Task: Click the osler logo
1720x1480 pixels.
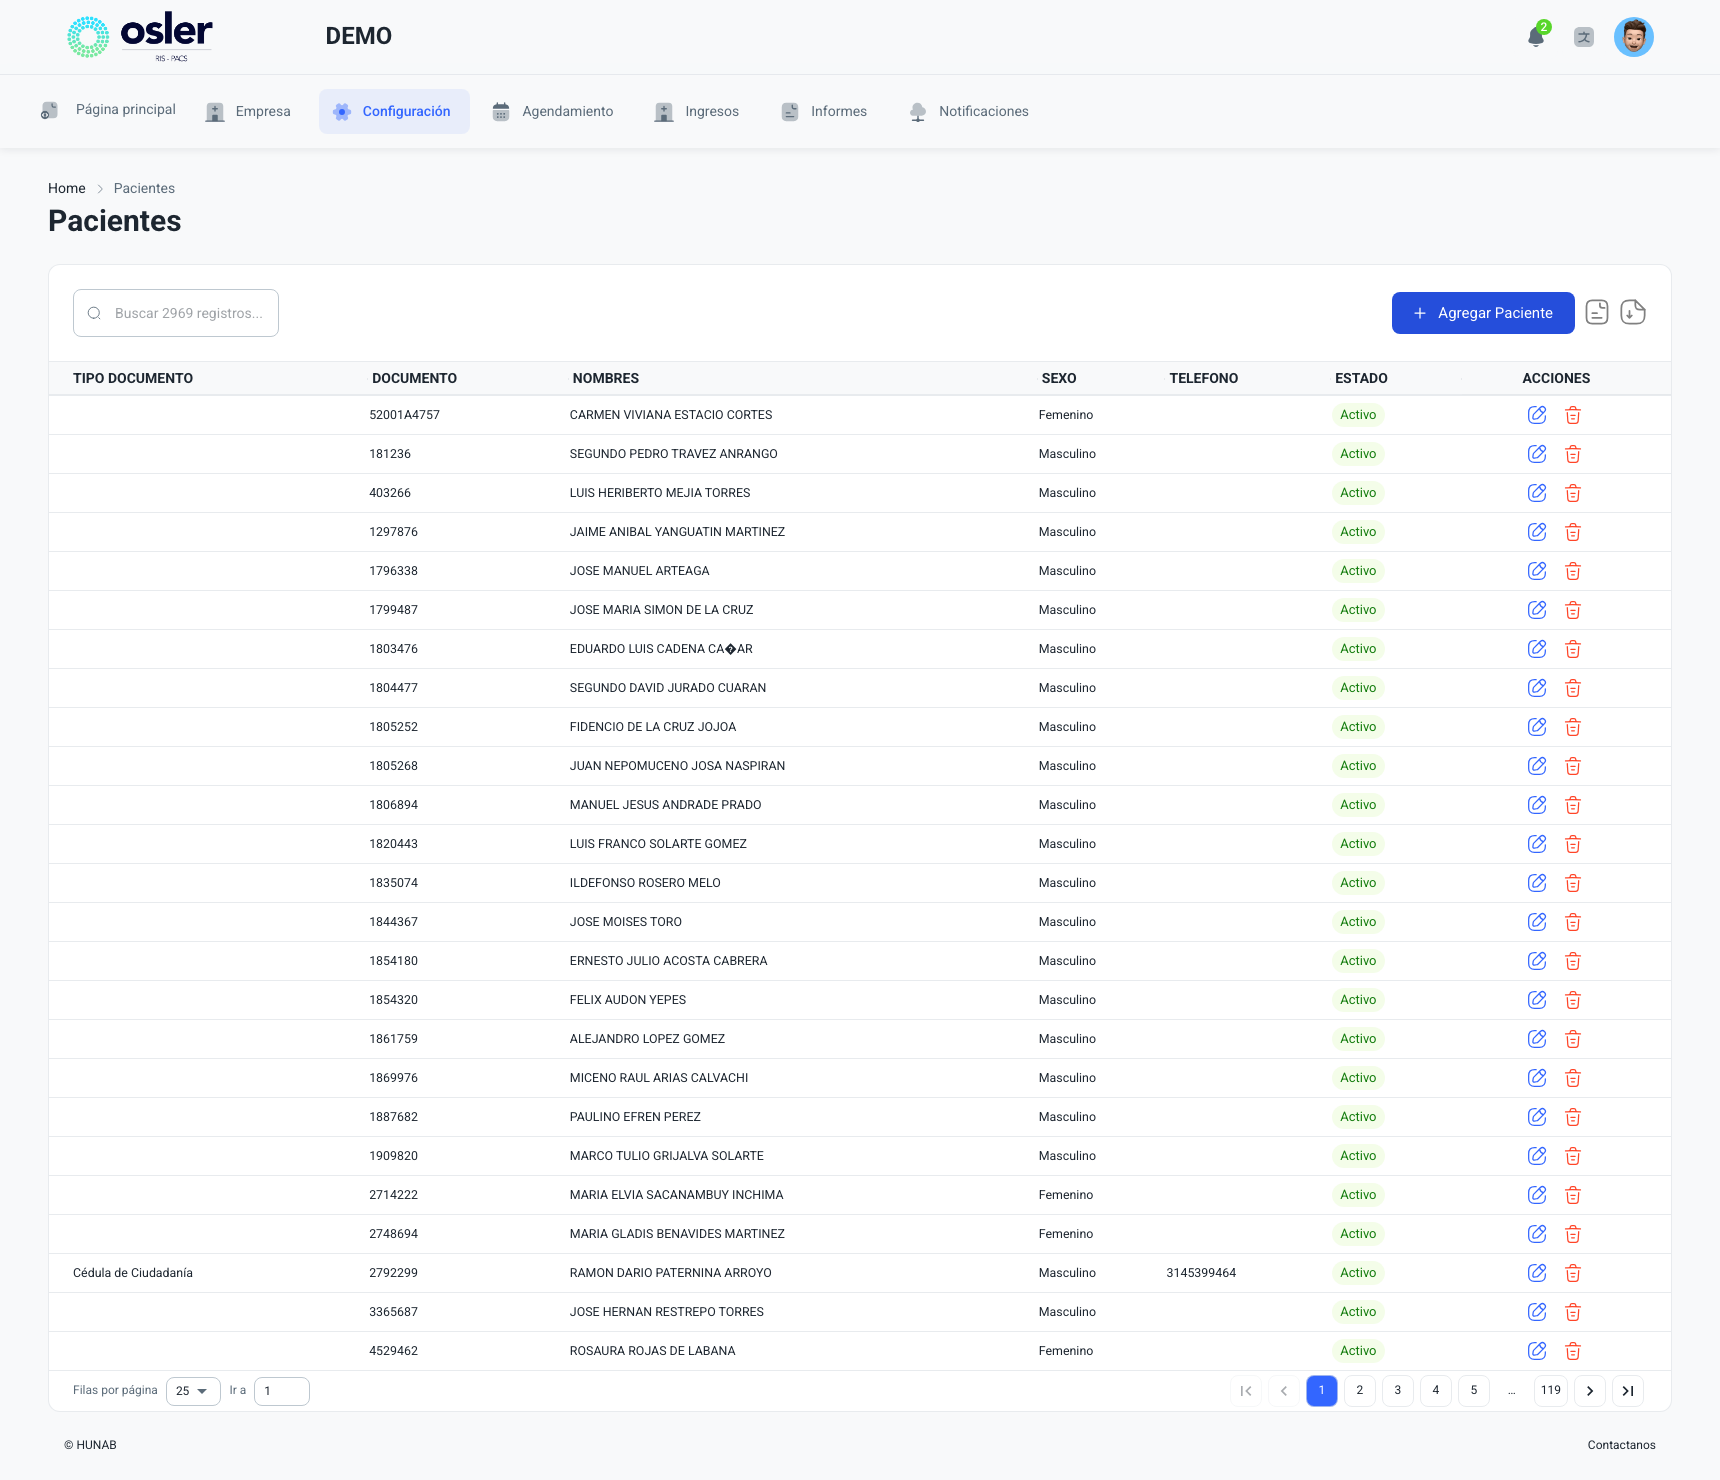Action: 139,37
